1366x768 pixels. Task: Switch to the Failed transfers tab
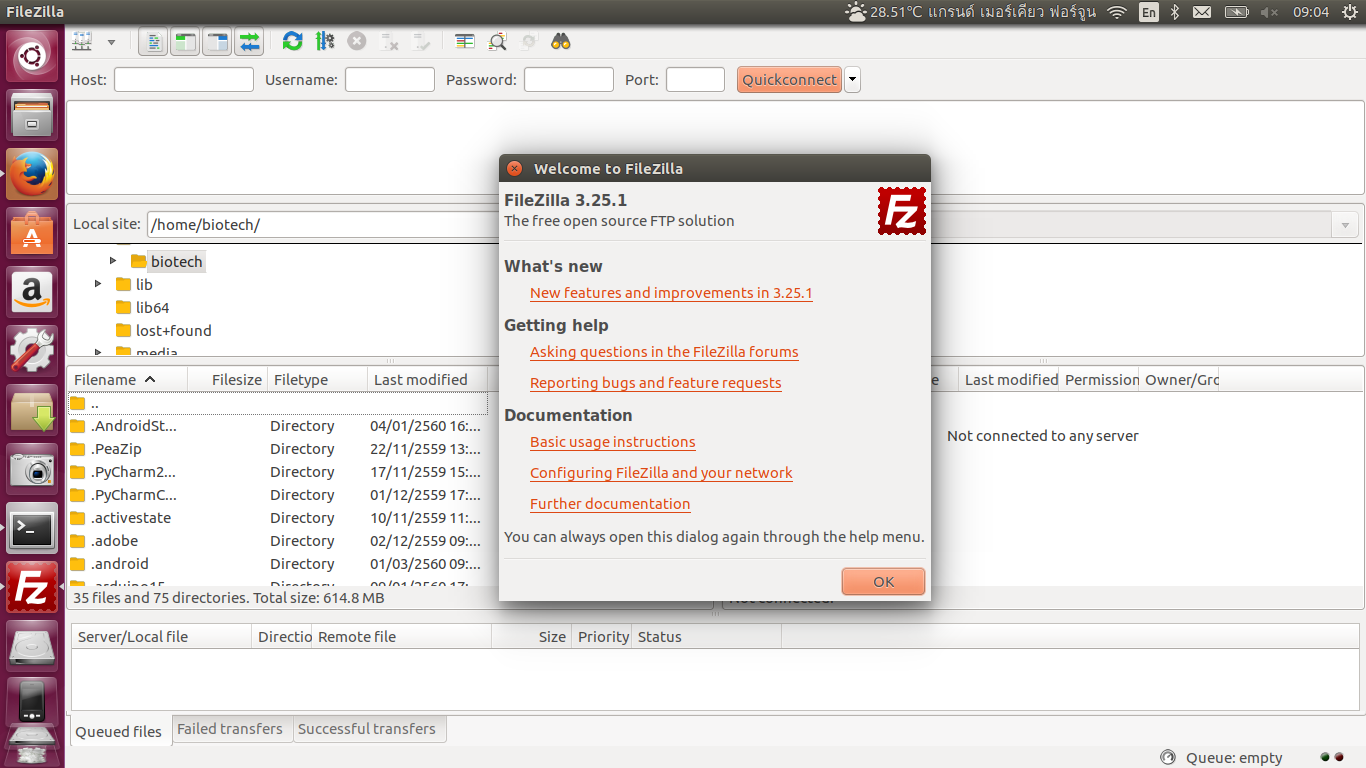(230, 729)
